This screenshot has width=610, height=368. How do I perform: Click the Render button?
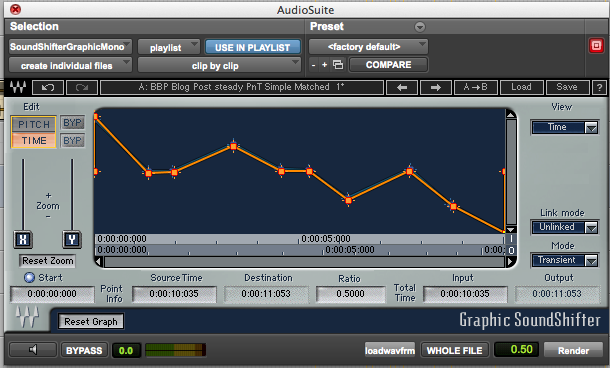pos(573,350)
